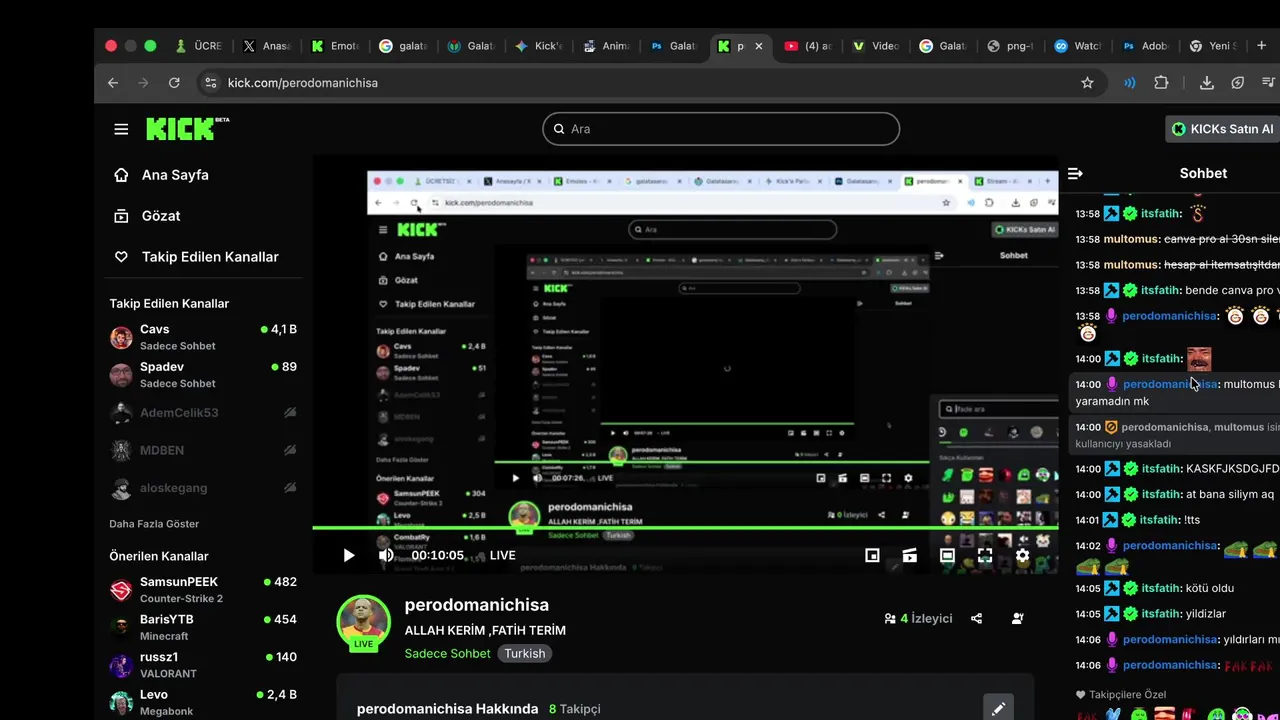
Task: Open mini player mode icon
Action: 872,555
